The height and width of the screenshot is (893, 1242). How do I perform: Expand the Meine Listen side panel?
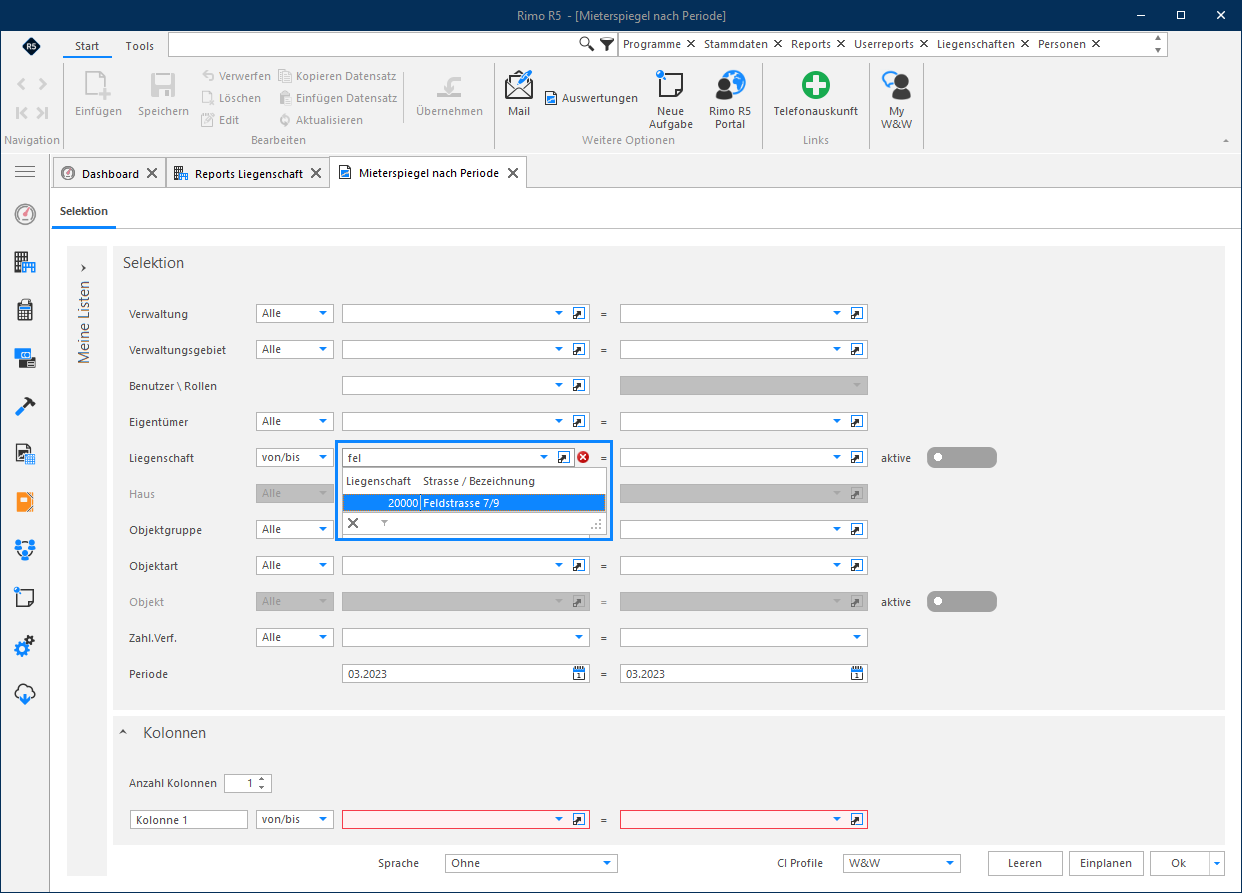pos(83,268)
